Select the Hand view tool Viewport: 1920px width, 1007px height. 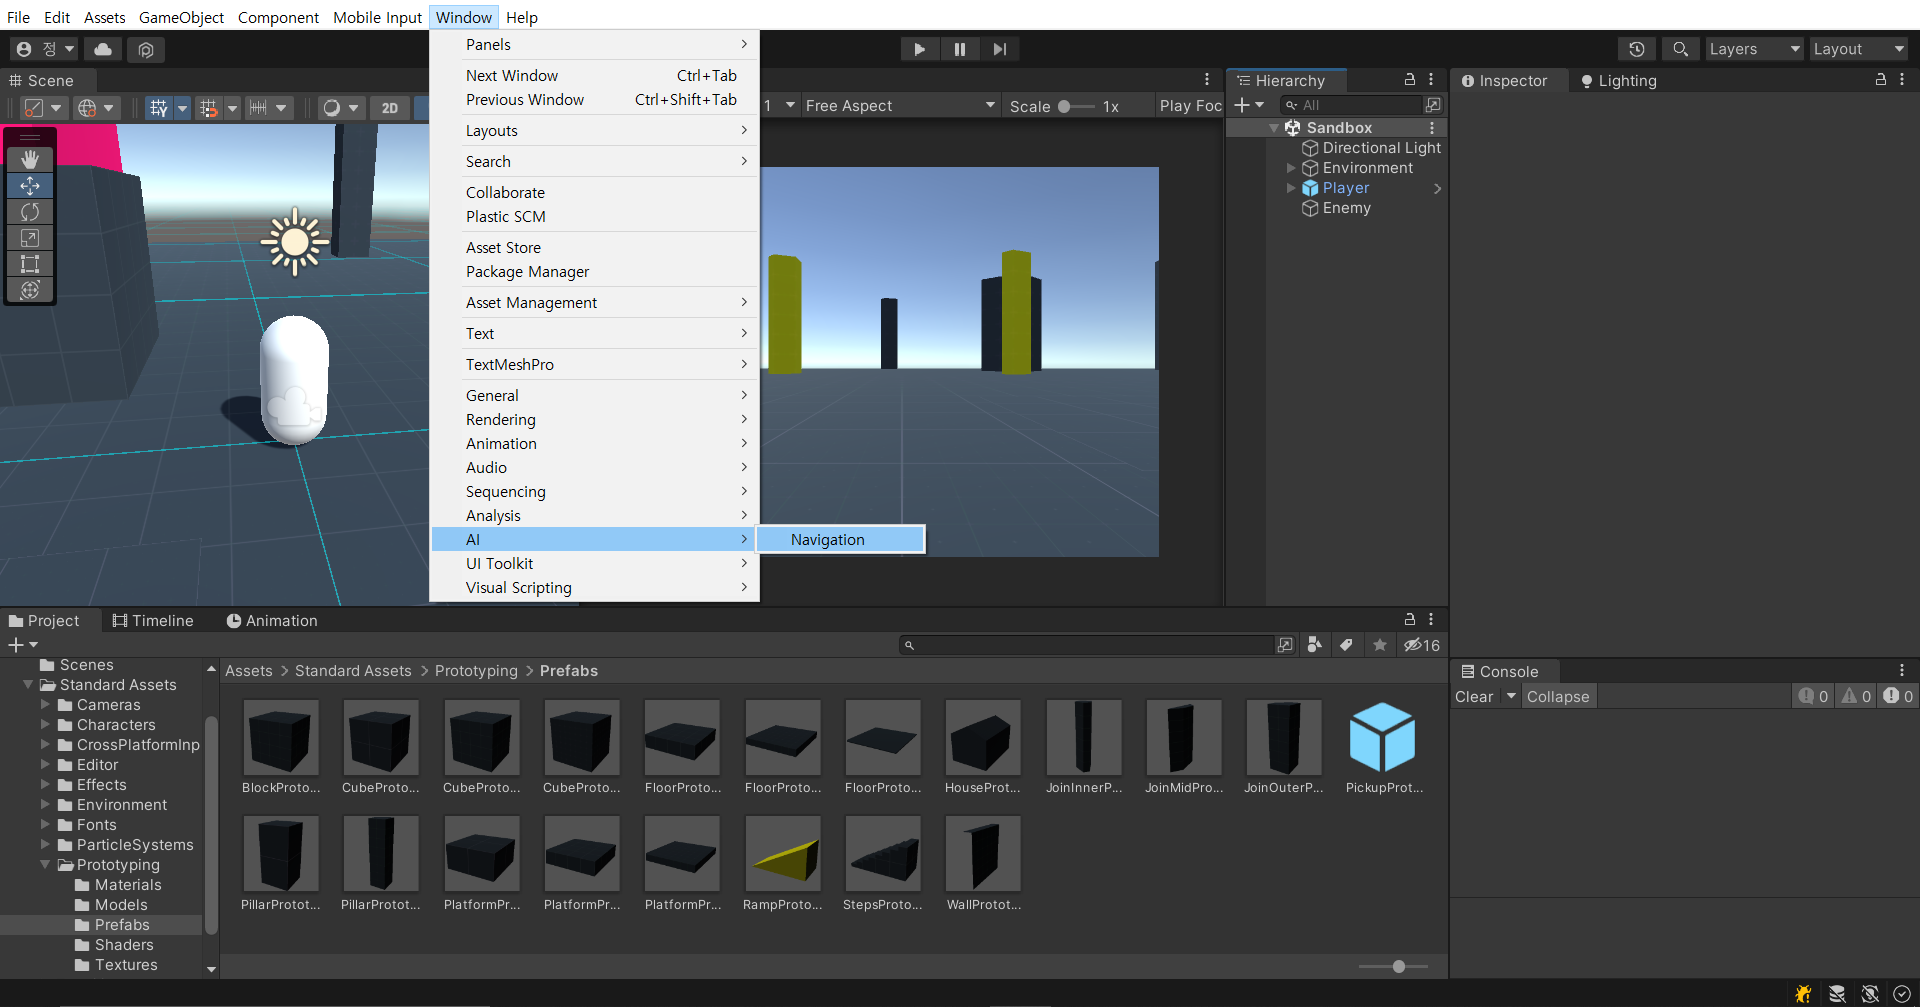point(30,159)
